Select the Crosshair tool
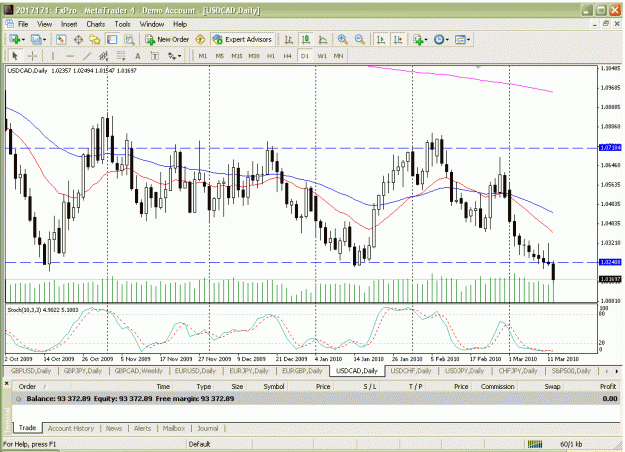Image resolution: width=625 pixels, height=452 pixels. (x=32, y=56)
